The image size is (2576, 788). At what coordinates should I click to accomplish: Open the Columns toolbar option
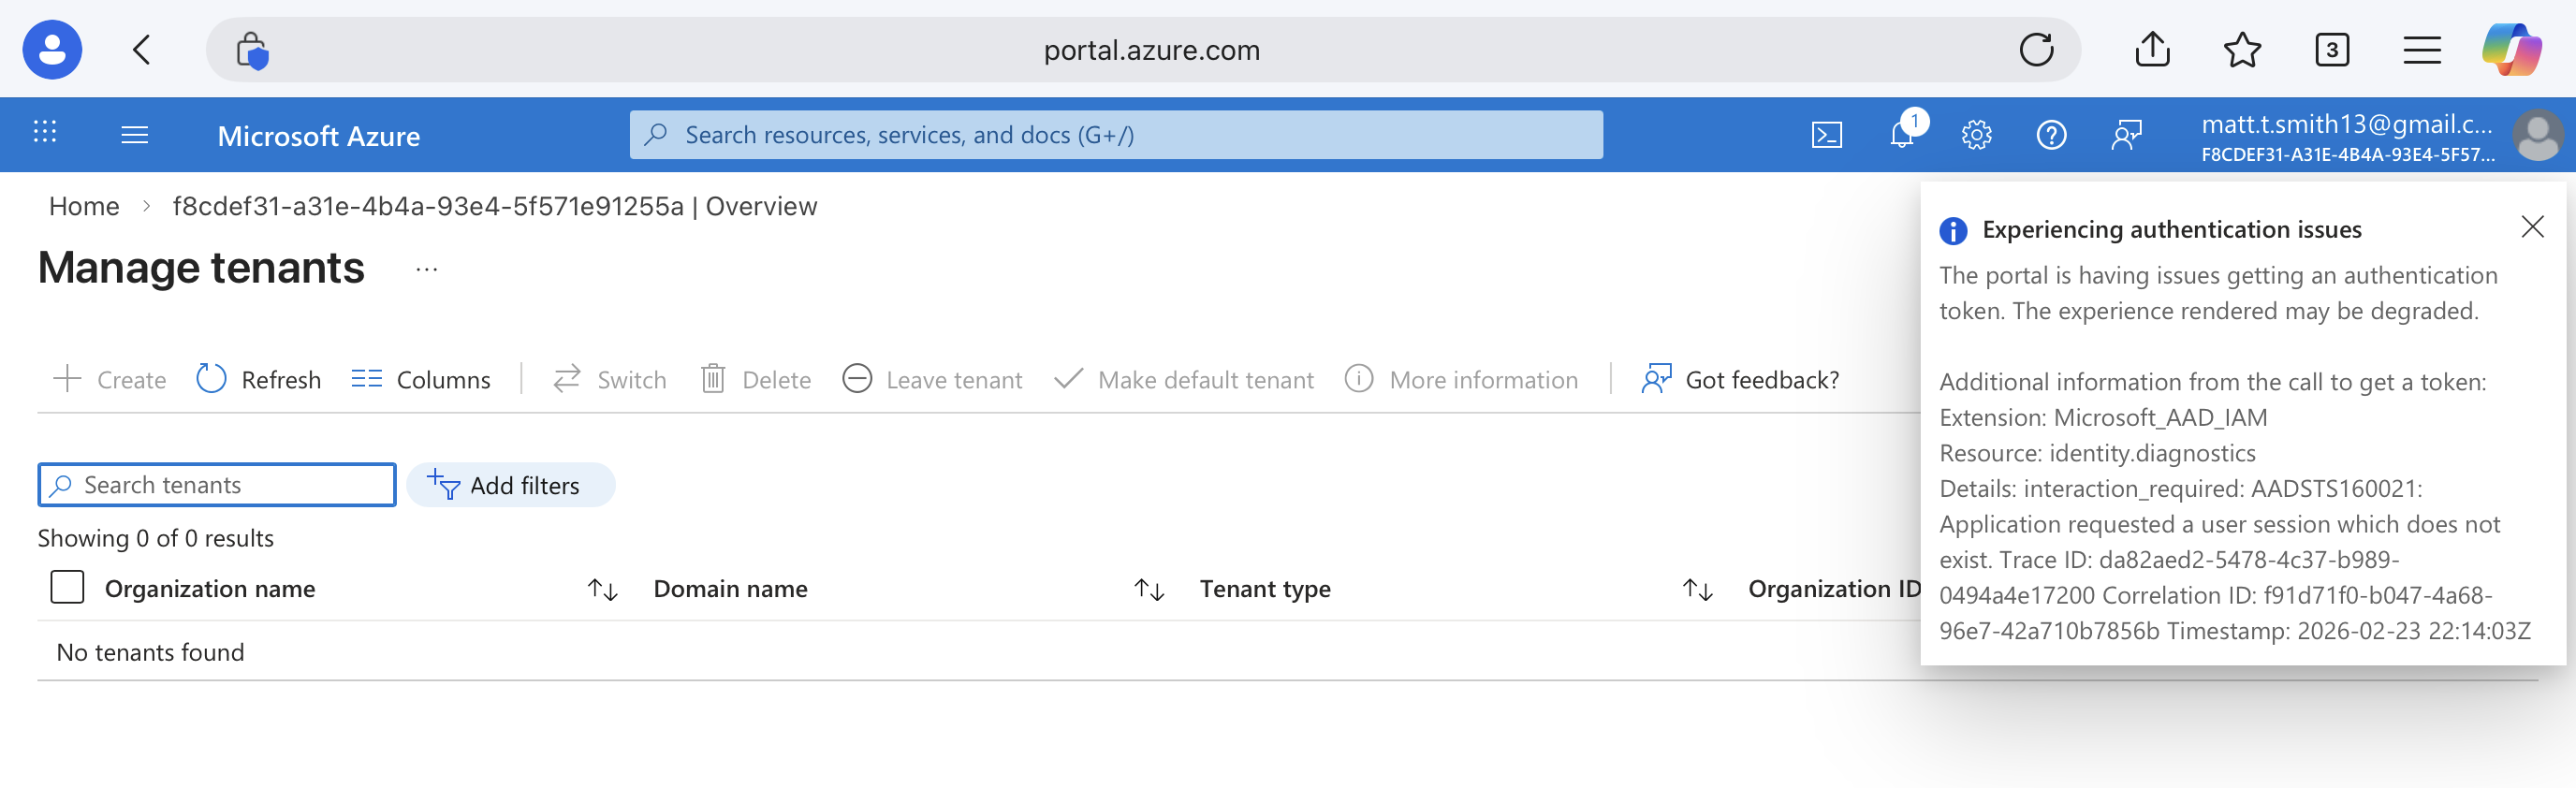coord(421,380)
